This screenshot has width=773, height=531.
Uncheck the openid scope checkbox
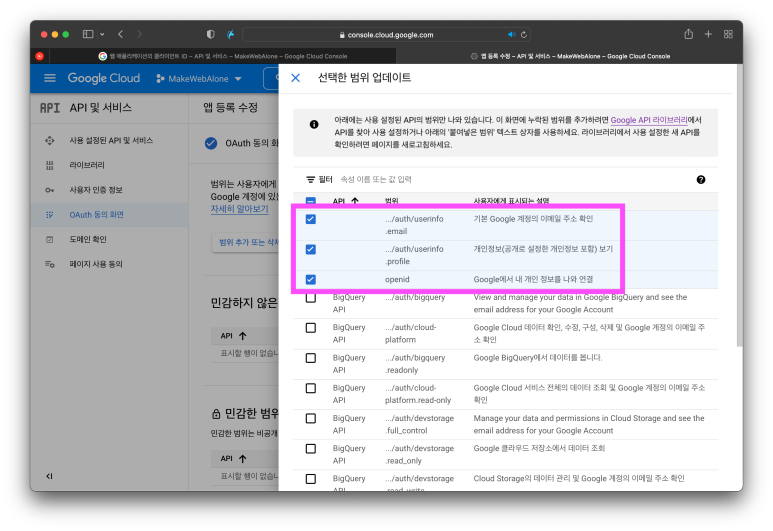[311, 280]
